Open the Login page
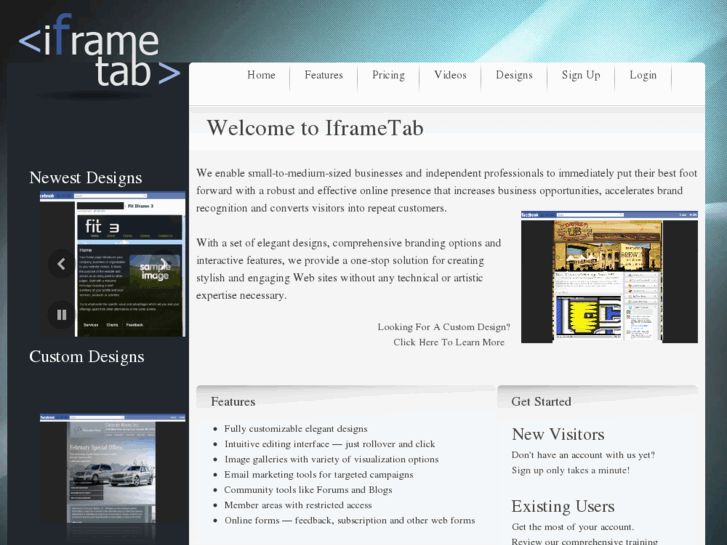727x545 pixels. pos(643,75)
